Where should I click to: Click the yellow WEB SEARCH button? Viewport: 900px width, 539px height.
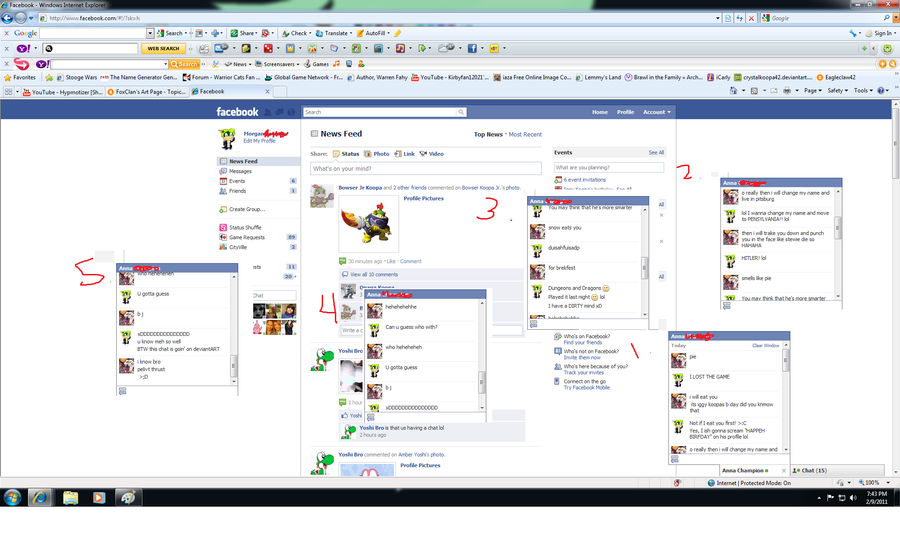[164, 48]
